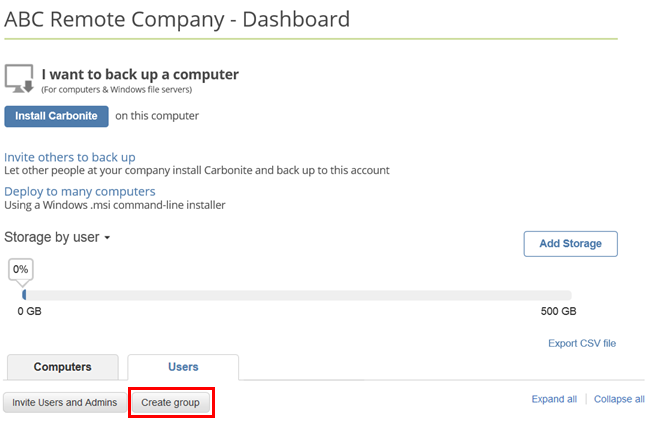This screenshot has height=421, width=650.
Task: Click the caret arrow beside Storage by user
Action: pos(107,238)
